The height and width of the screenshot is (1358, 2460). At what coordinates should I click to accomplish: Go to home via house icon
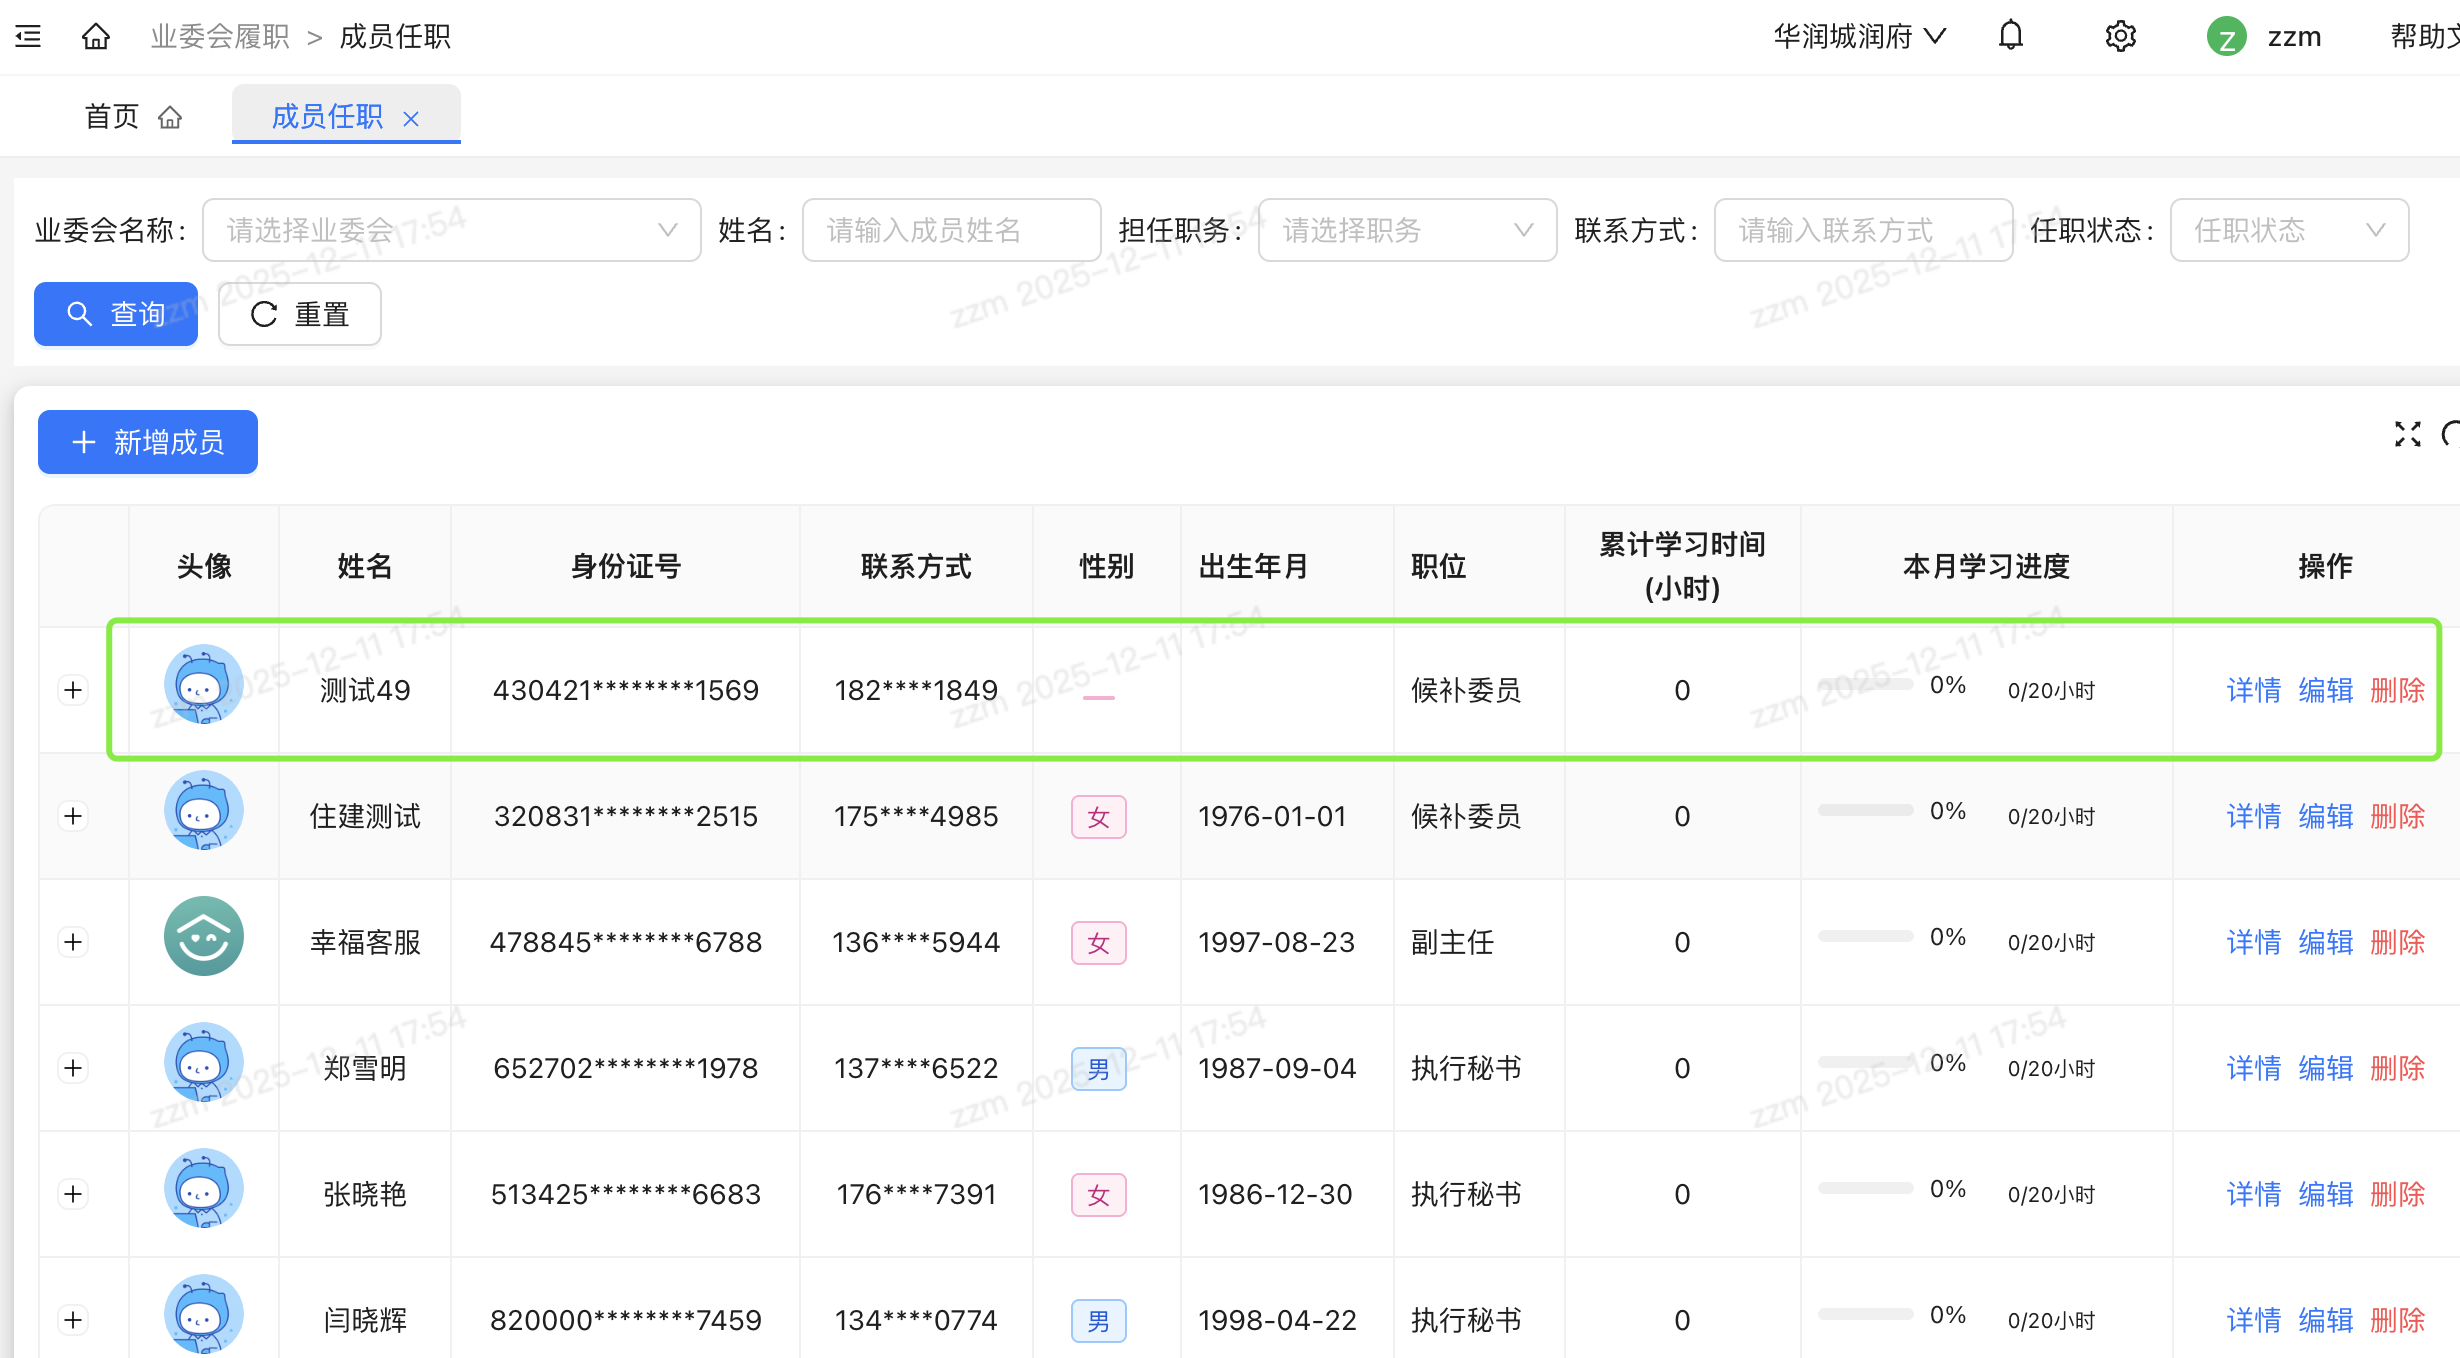(x=96, y=37)
